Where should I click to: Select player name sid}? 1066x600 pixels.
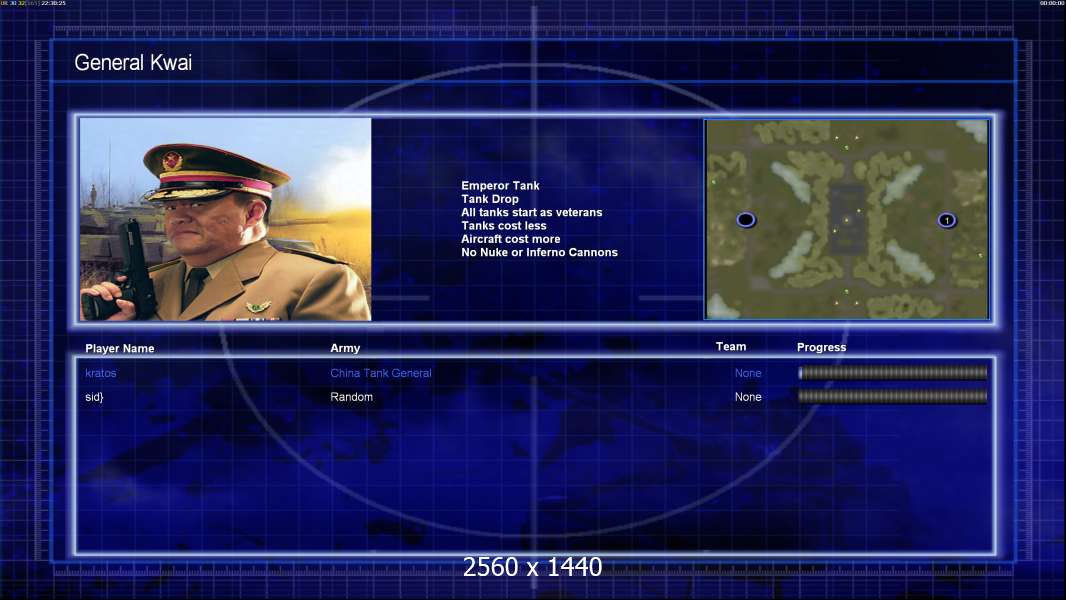click(94, 397)
